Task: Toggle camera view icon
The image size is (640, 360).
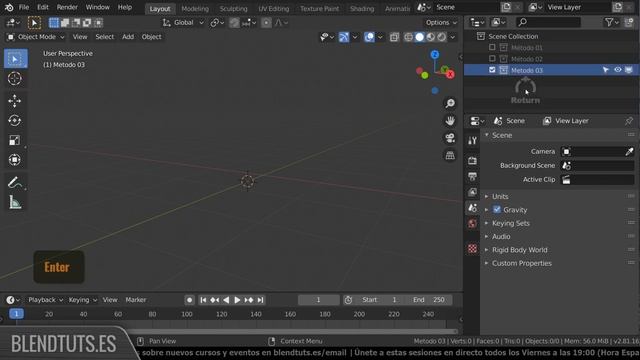Action: (450, 138)
